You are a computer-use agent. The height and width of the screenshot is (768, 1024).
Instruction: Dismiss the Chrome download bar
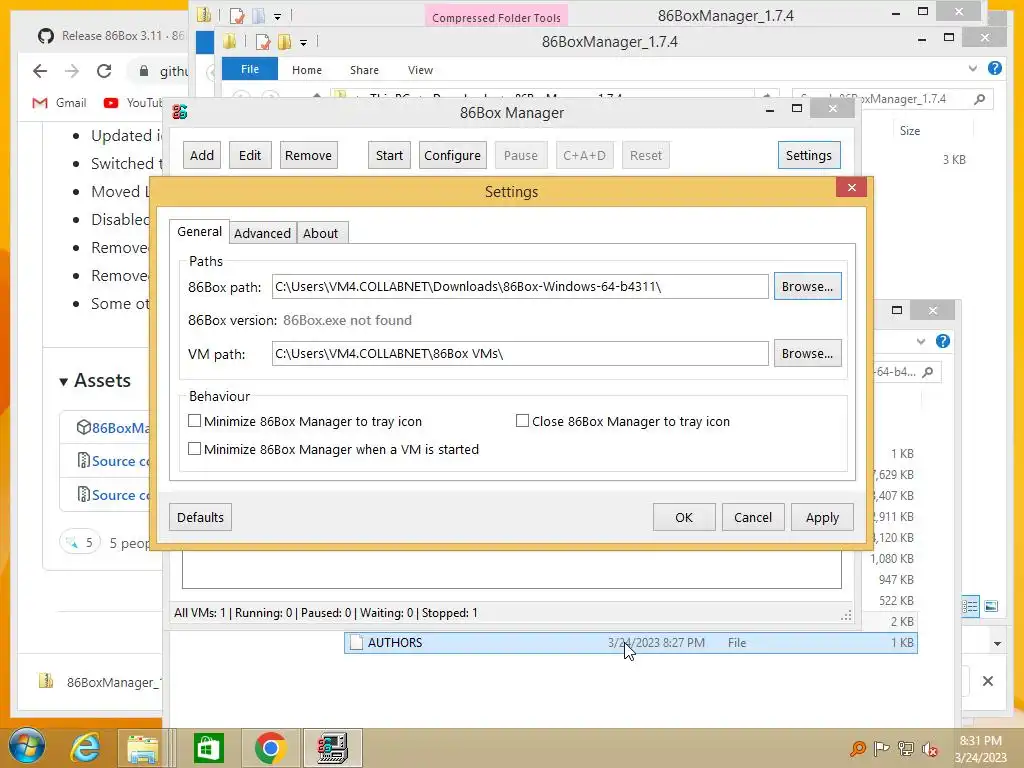click(988, 681)
